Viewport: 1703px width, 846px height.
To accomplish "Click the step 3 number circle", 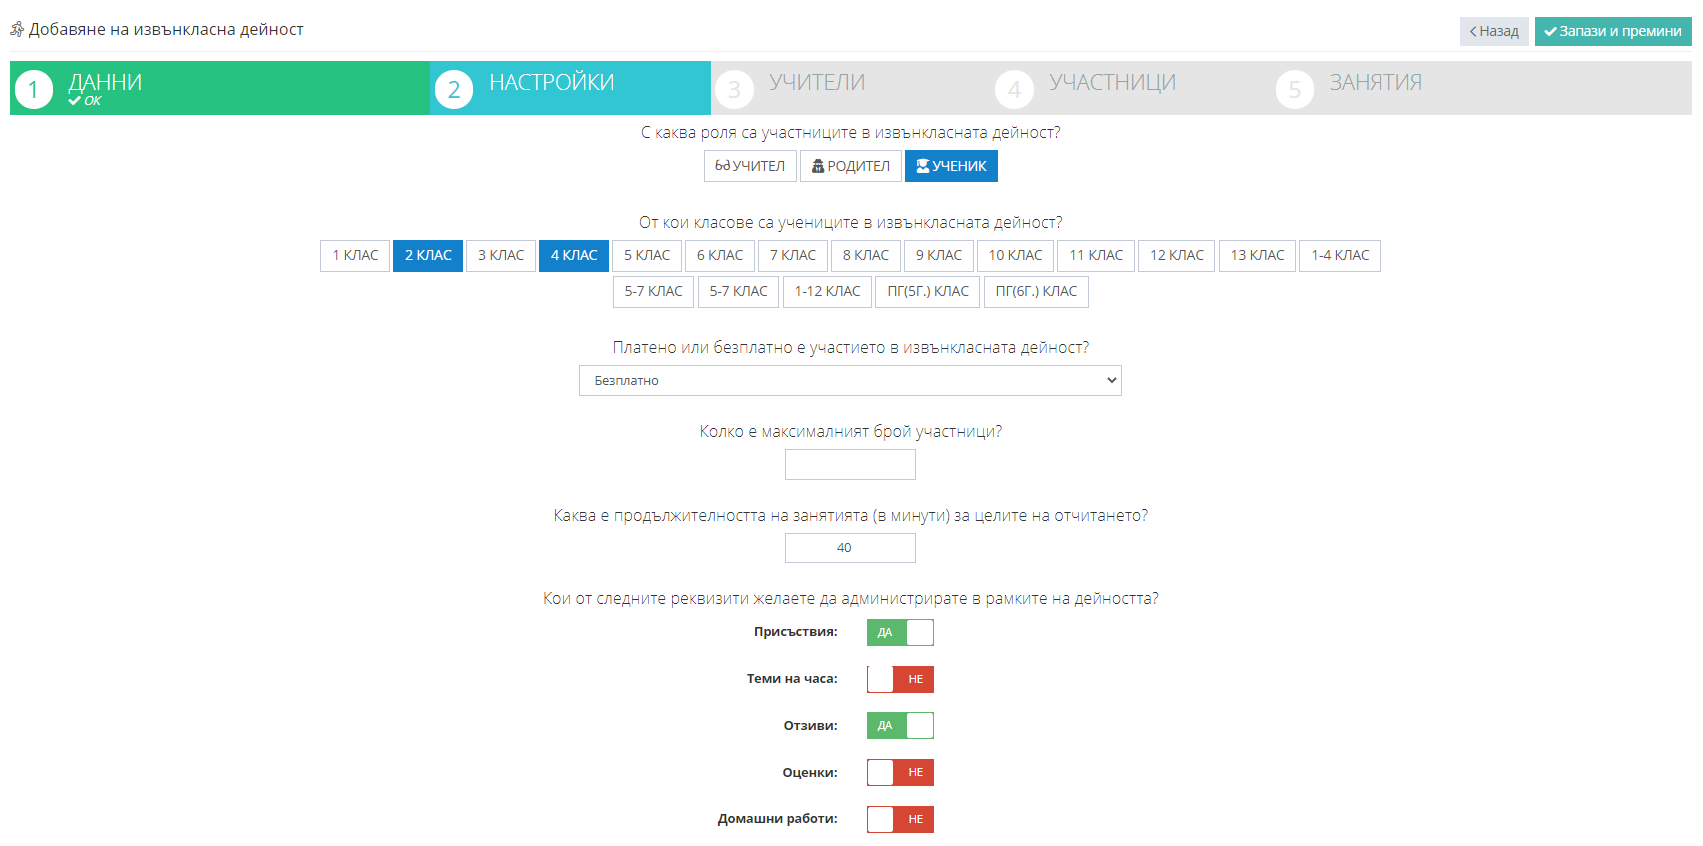I will 734,90.
